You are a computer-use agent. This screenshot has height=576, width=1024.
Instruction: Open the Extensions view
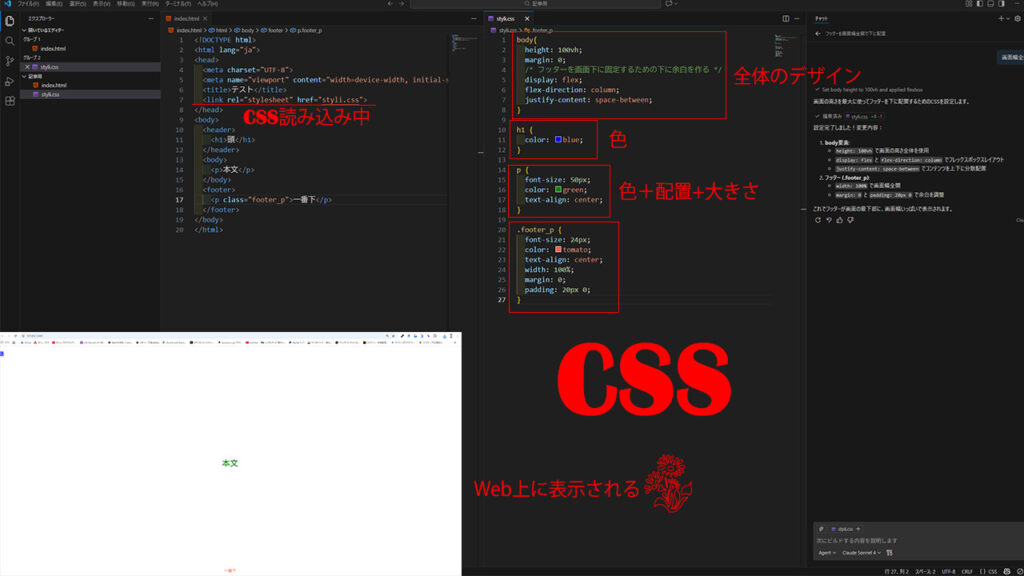(x=10, y=101)
